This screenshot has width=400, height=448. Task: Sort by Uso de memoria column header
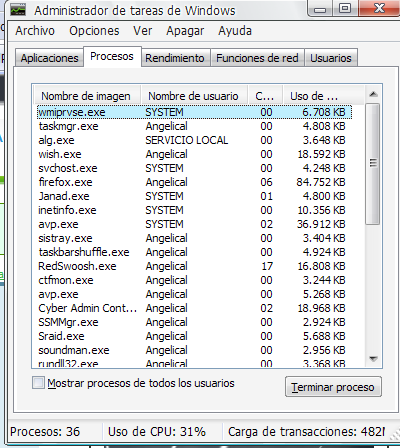pos(323,96)
